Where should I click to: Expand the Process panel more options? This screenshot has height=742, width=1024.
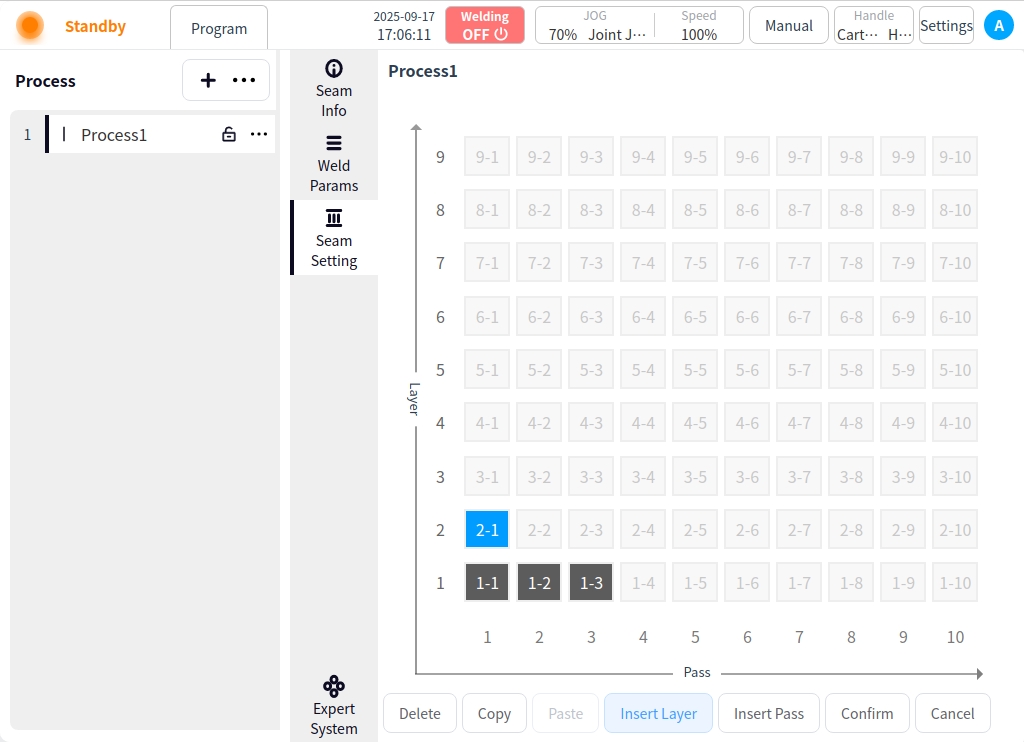click(244, 80)
